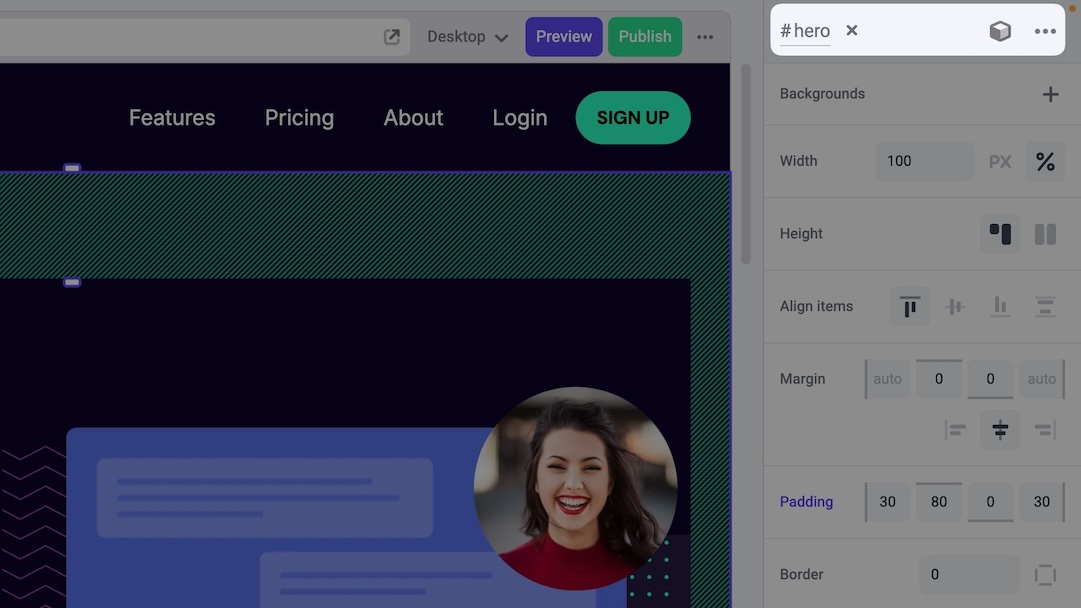Open the toolbar more options menu
Screen dimensions: 1081x608
tap(705, 37)
